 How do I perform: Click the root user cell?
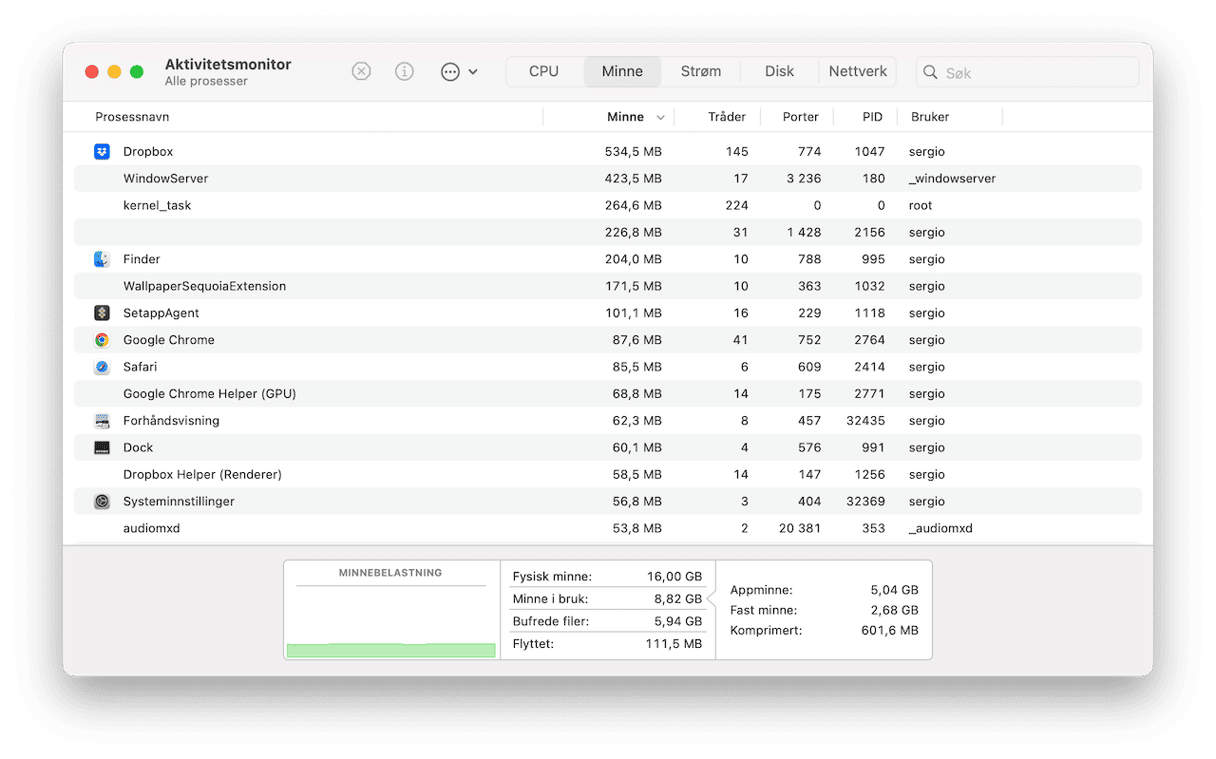tap(920, 206)
